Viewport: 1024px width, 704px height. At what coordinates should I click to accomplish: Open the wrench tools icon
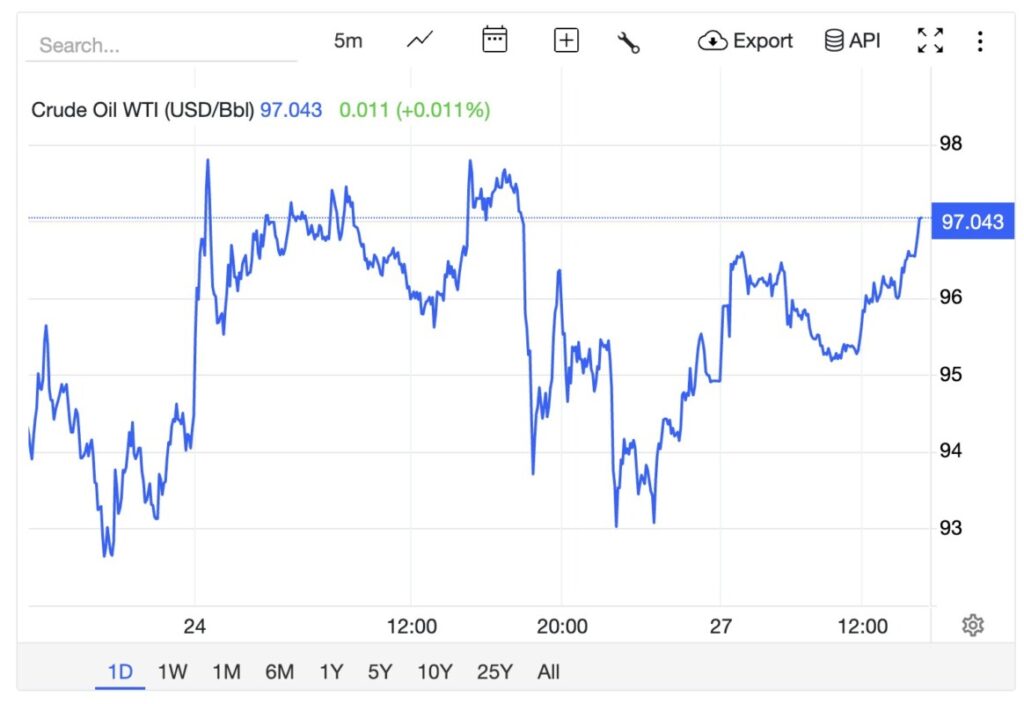click(x=628, y=42)
